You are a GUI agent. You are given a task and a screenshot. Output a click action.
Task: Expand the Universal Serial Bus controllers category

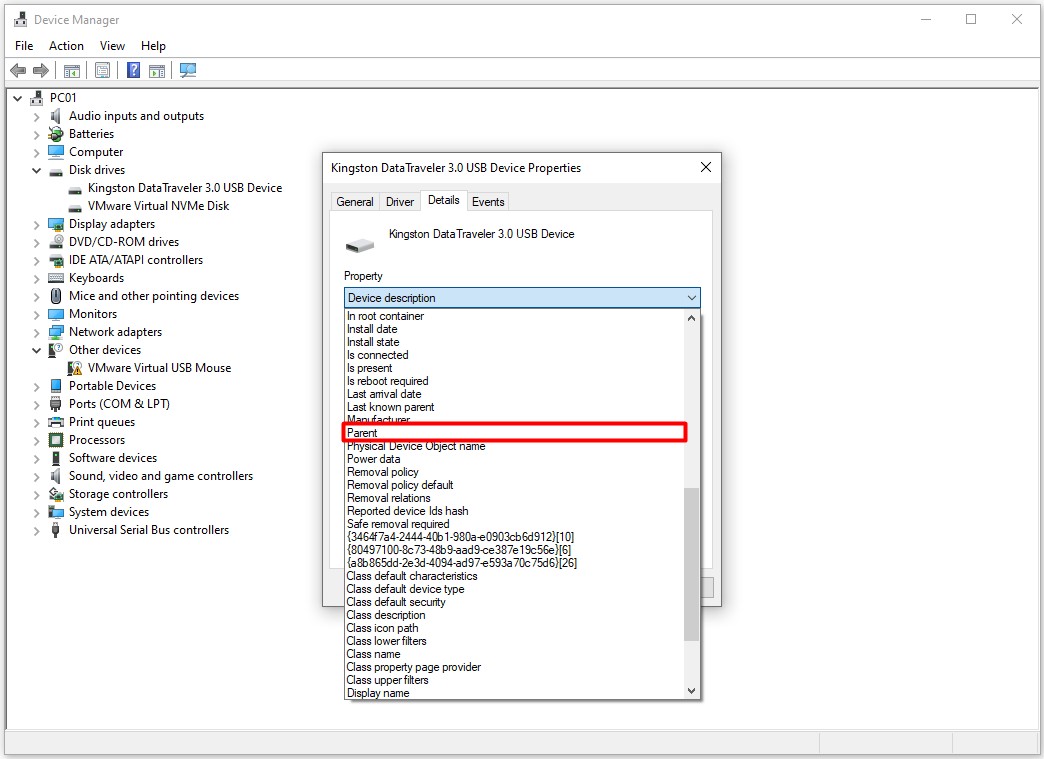[x=37, y=529]
